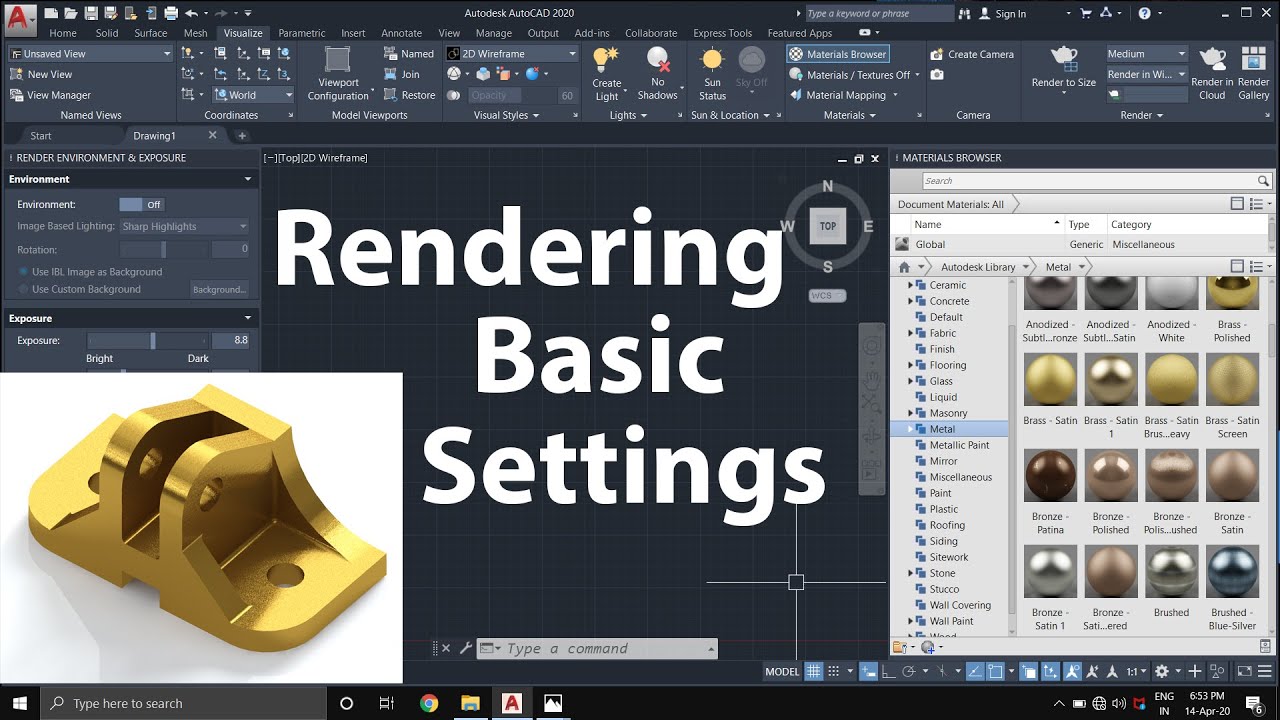This screenshot has height=720, width=1280.
Task: Switch to the Visualize ribbon tab
Action: pyautogui.click(x=243, y=33)
